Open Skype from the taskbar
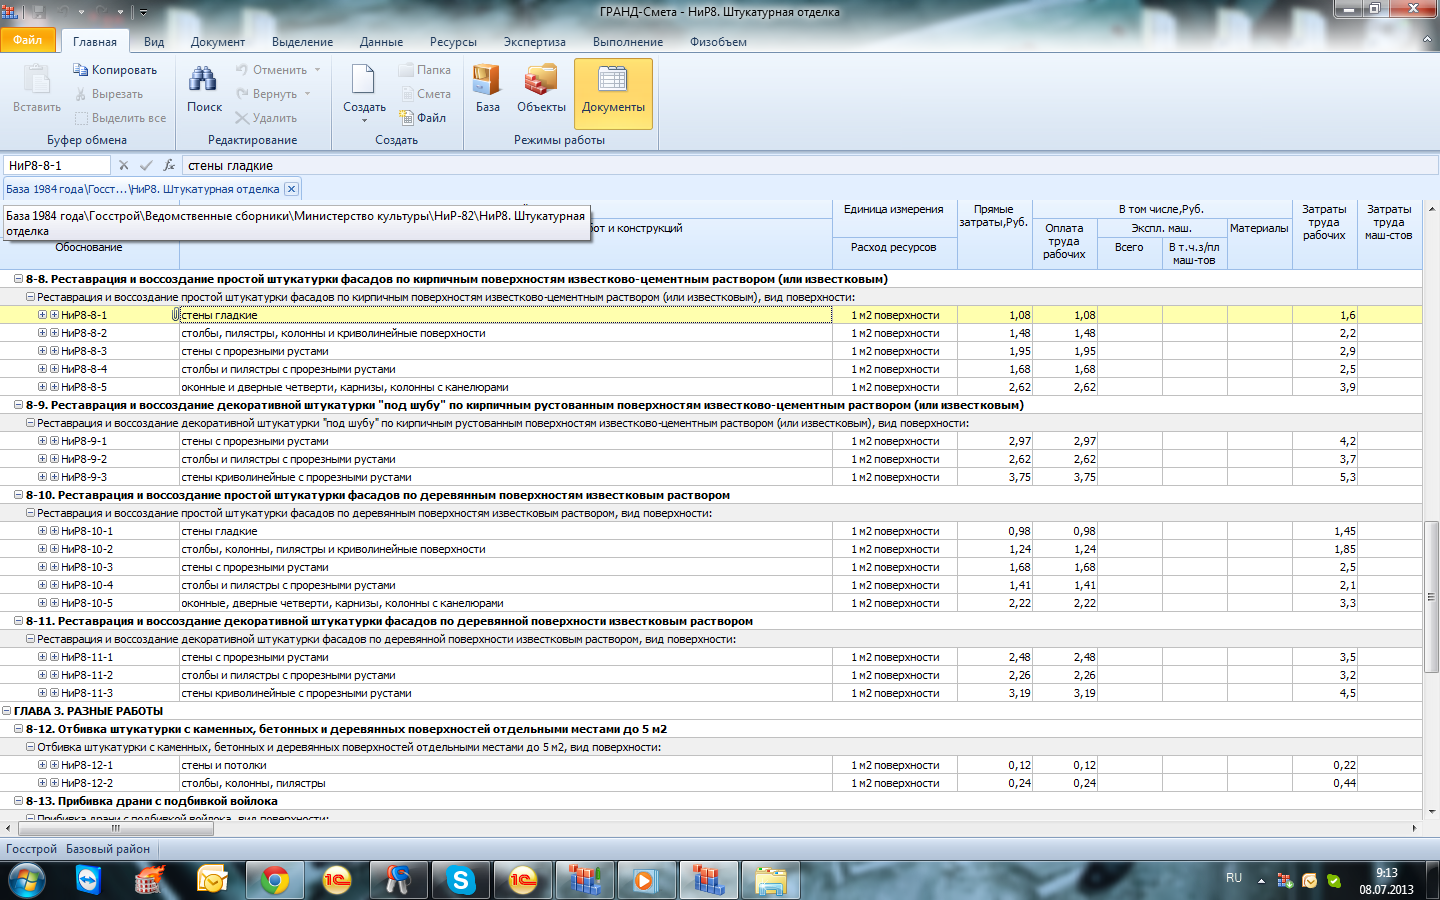This screenshot has width=1440, height=900. (461, 880)
